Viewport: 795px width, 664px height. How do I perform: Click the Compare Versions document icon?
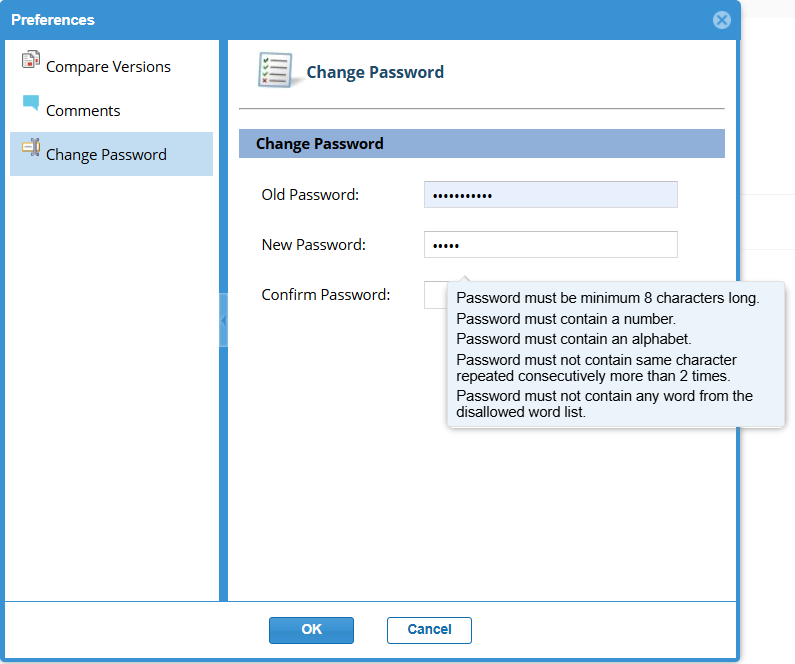[x=30, y=61]
